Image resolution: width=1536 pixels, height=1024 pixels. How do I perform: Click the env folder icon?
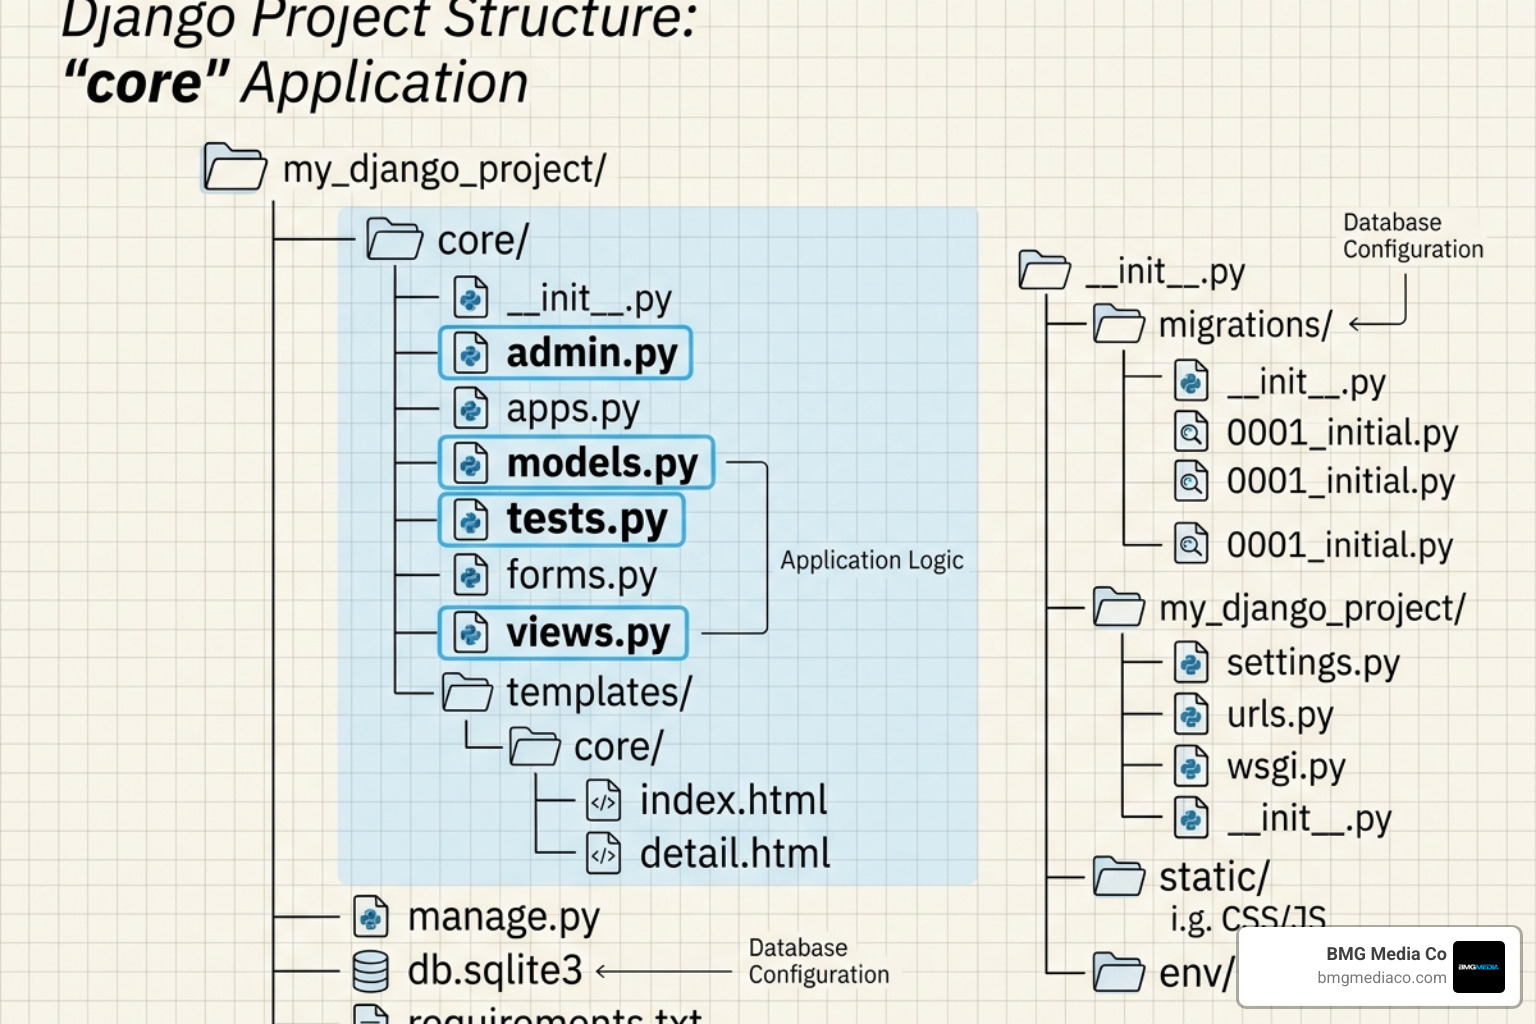point(1119,971)
